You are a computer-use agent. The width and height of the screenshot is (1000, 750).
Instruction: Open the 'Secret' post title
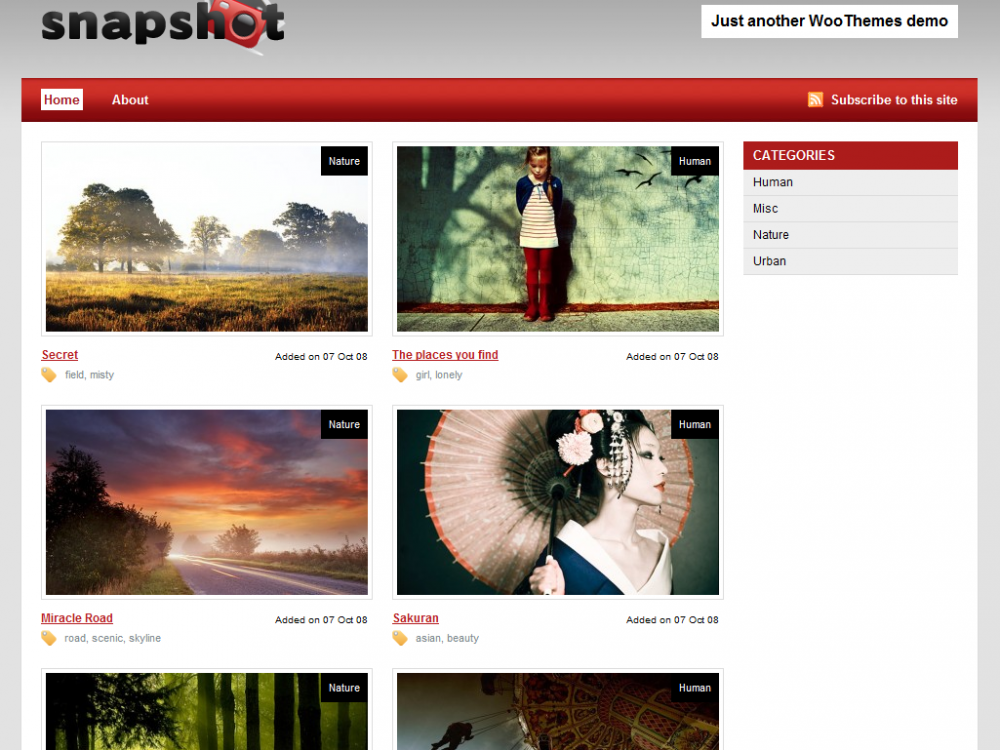click(x=60, y=355)
